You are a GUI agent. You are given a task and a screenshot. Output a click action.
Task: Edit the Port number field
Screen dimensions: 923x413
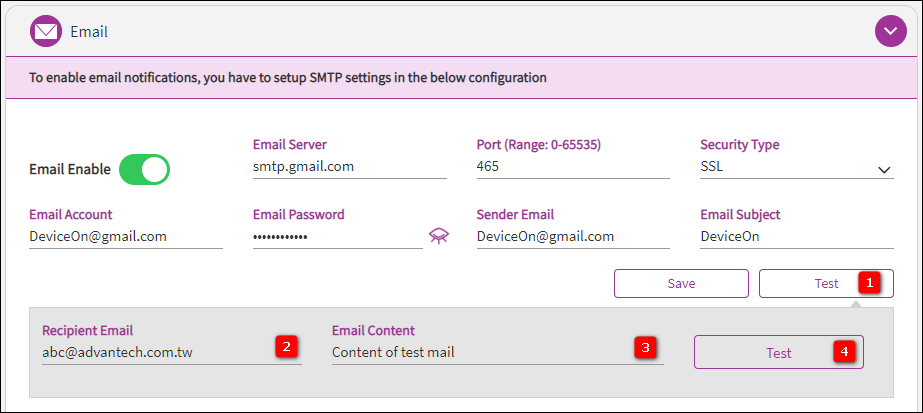[572, 167]
